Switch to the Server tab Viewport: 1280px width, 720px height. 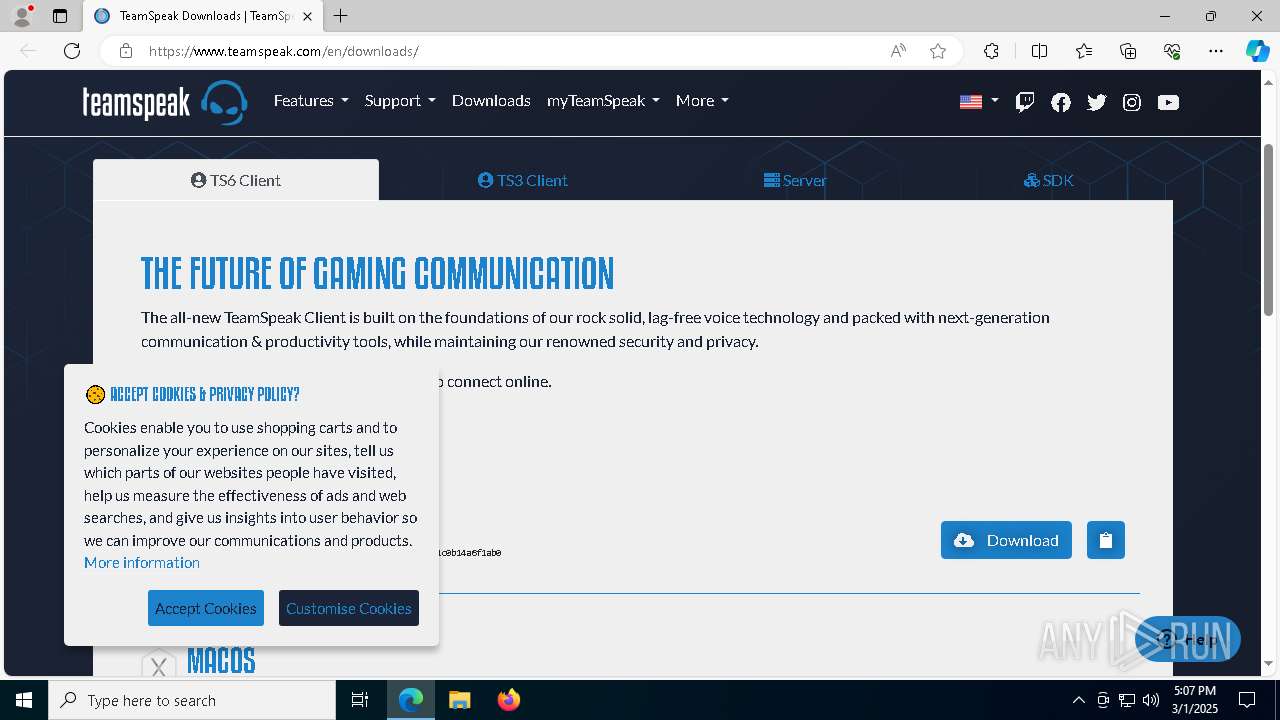[x=795, y=180]
